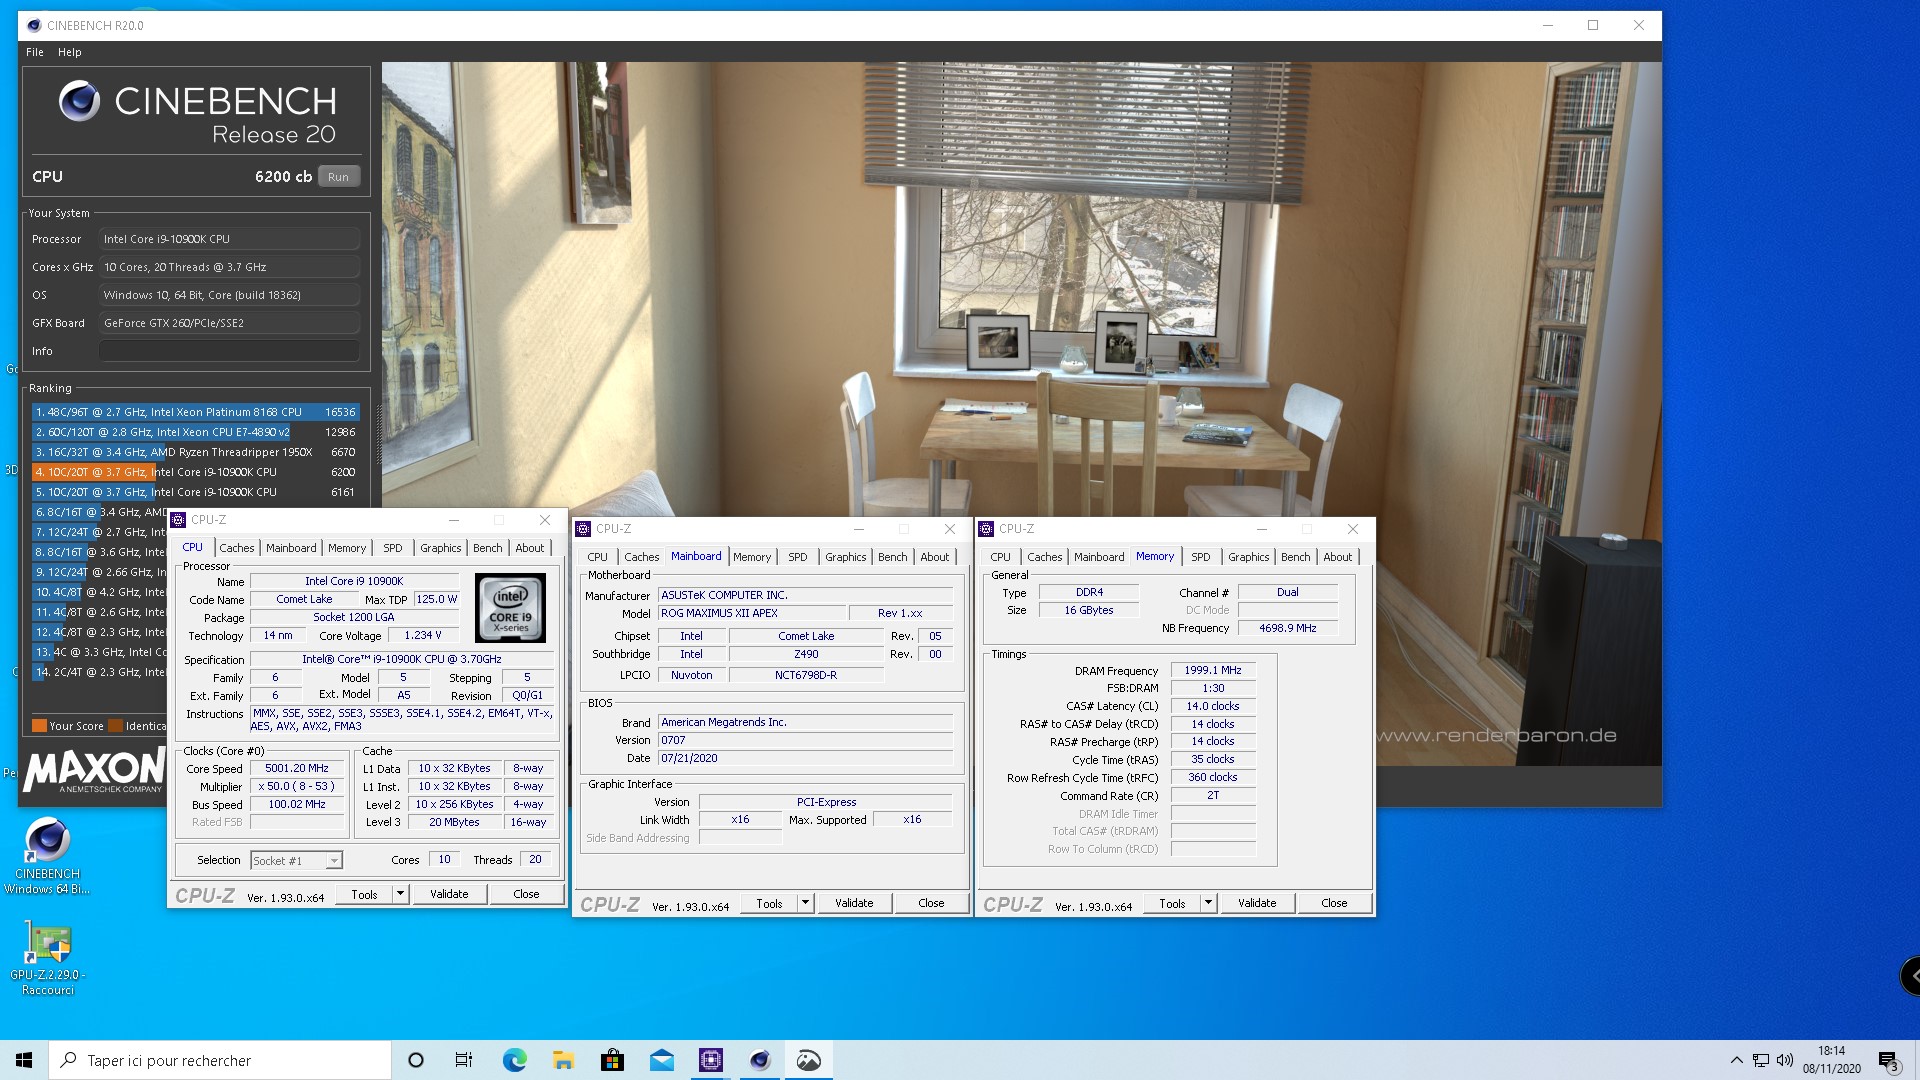Click Close button in left CPU-Z CPU window
This screenshot has height=1080, width=1920.
(x=526, y=894)
